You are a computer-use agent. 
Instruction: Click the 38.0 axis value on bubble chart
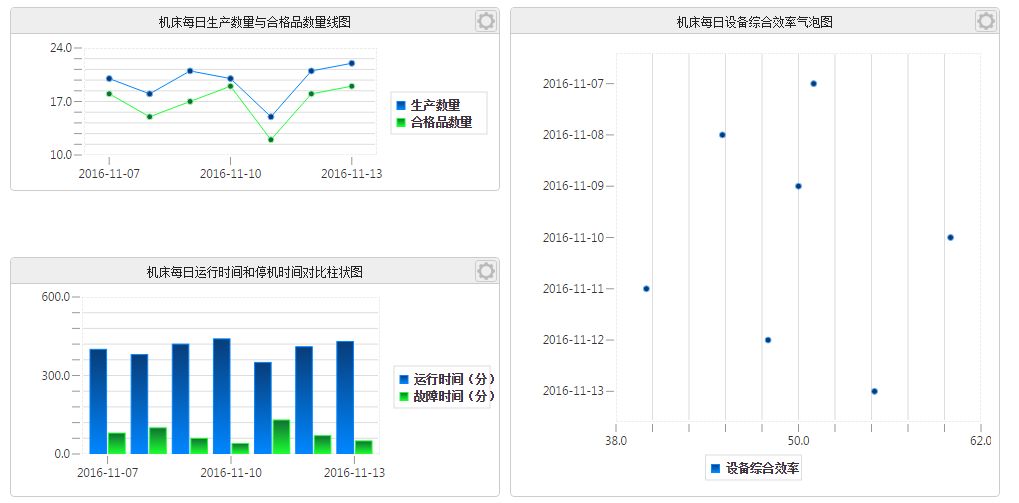coord(615,441)
